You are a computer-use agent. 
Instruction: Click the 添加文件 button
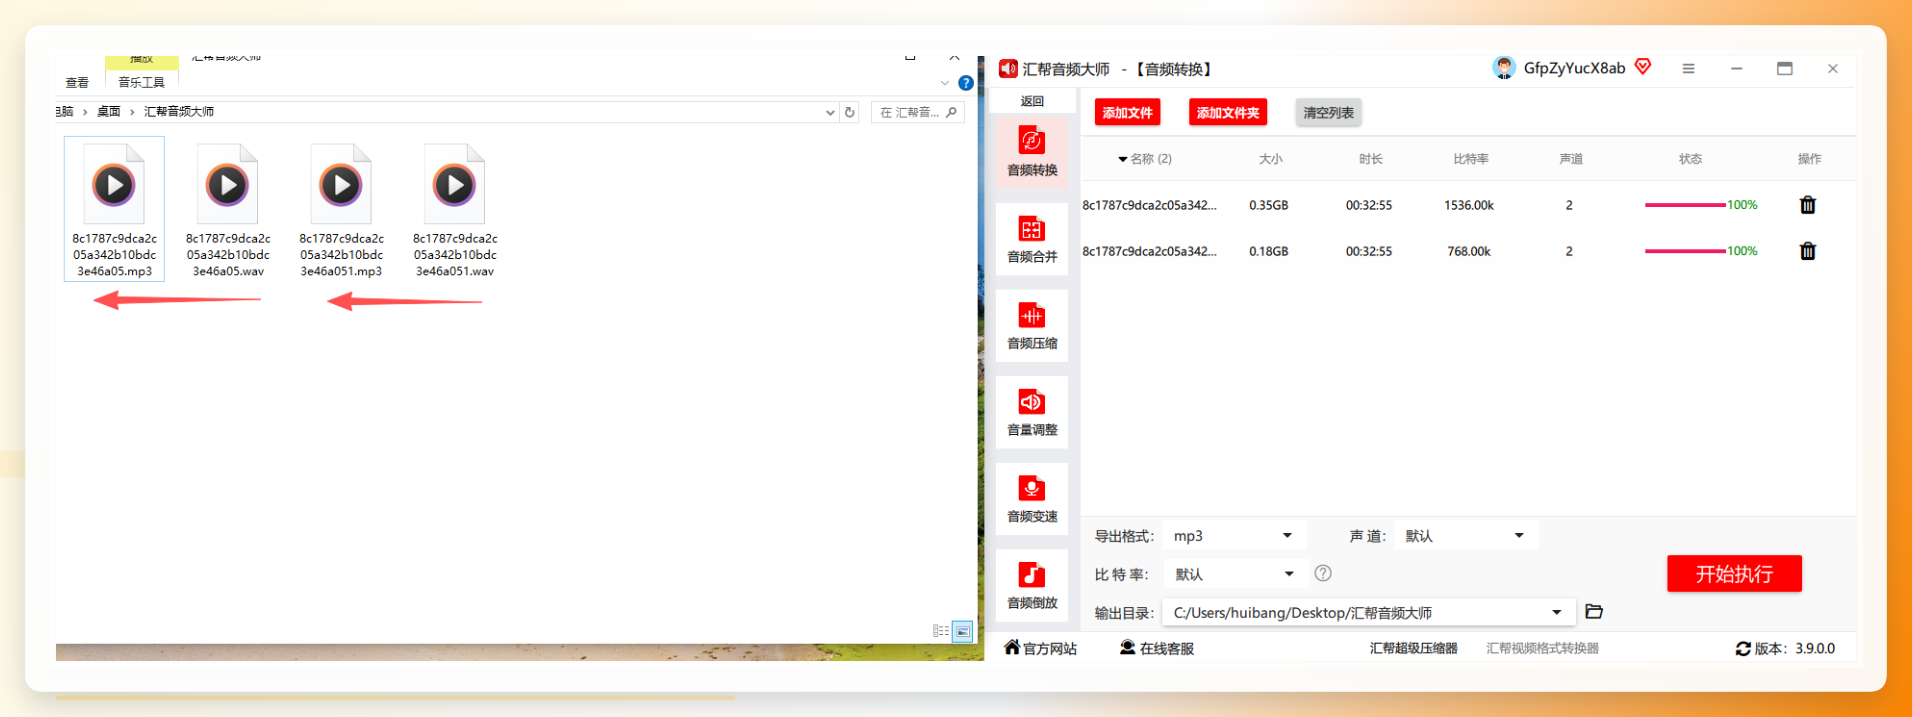tap(1127, 113)
